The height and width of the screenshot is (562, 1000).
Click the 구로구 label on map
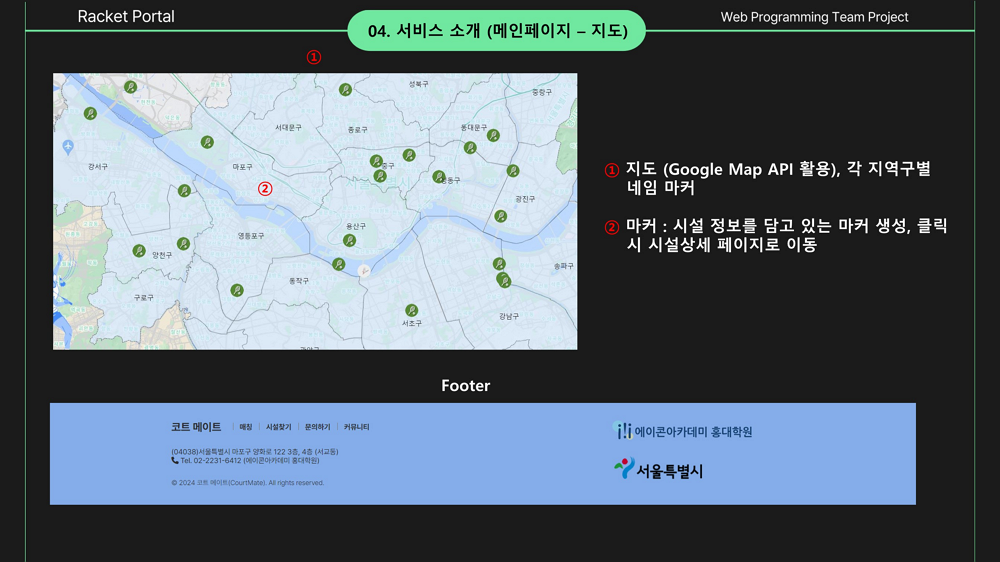click(x=143, y=297)
